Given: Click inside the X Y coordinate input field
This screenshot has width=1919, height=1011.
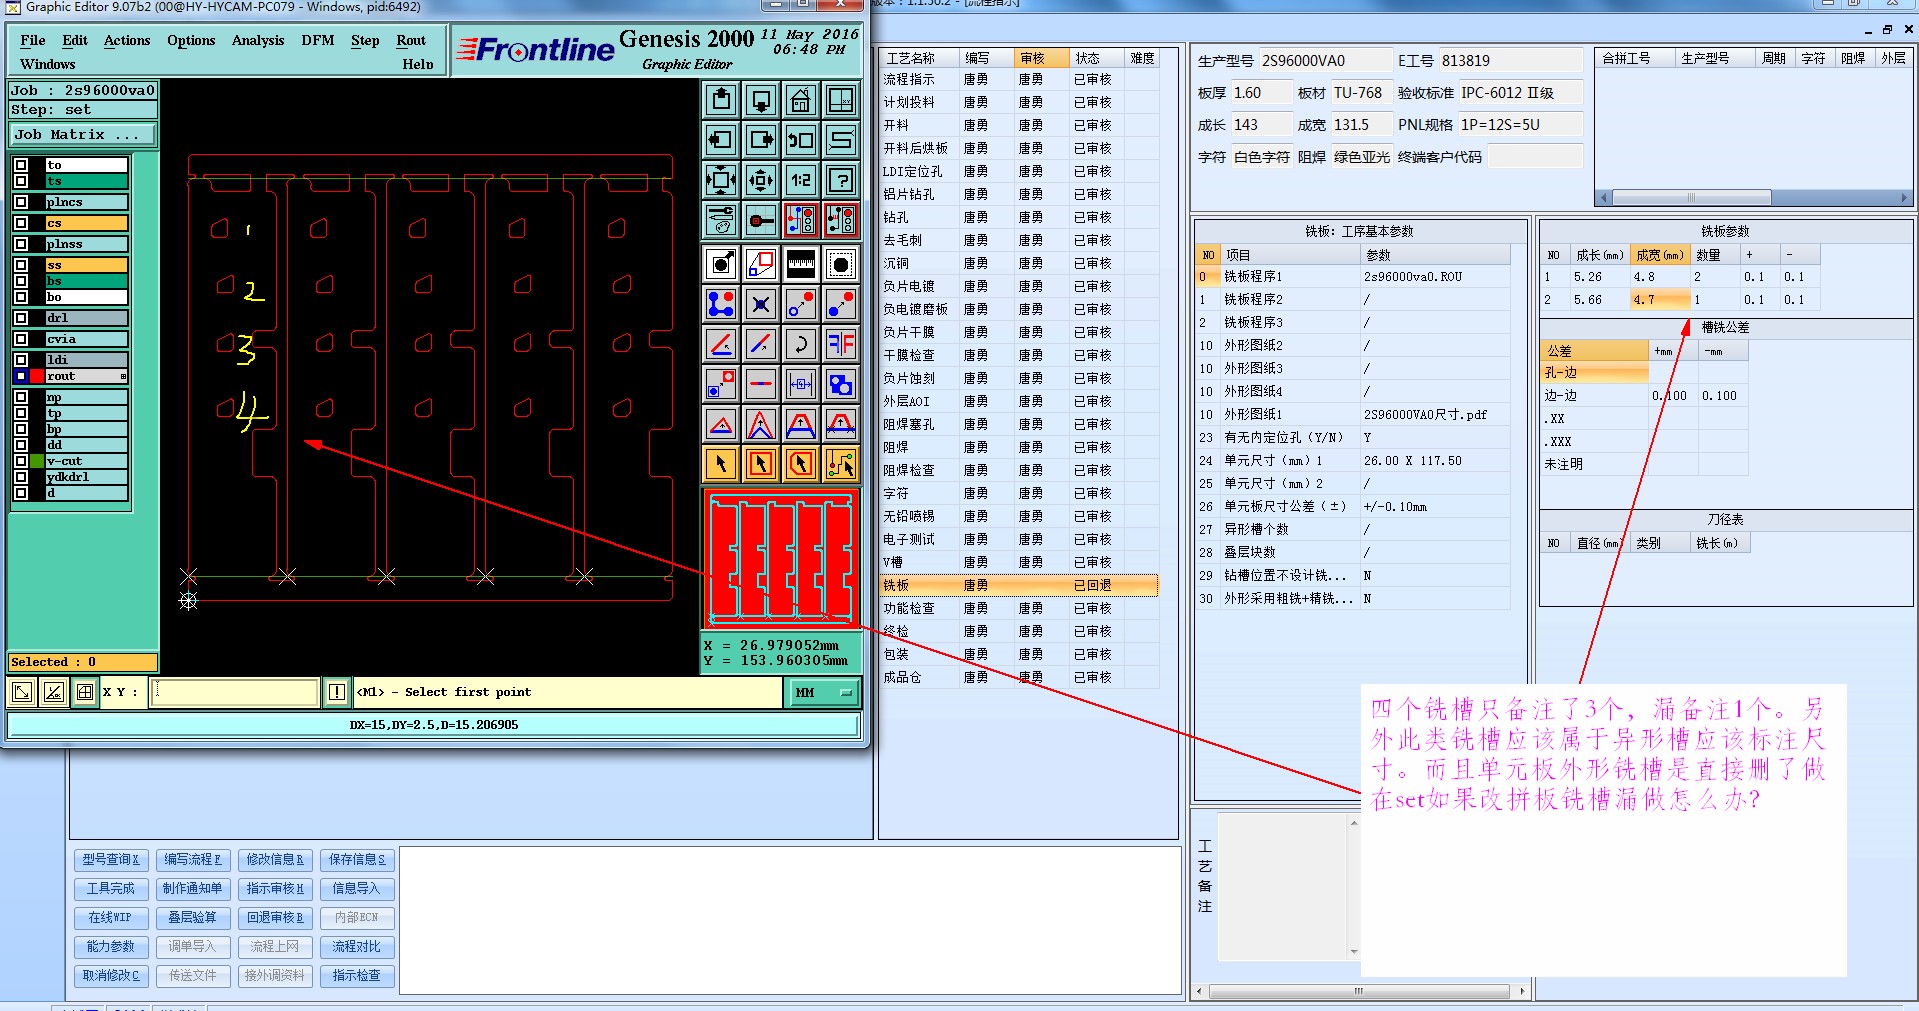Looking at the screenshot, I should (234, 691).
